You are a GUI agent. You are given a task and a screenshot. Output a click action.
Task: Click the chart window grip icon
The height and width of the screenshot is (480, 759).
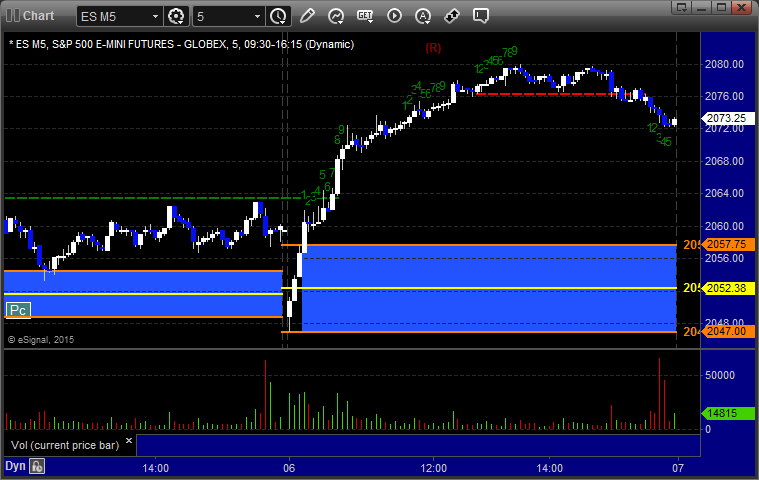point(13,15)
